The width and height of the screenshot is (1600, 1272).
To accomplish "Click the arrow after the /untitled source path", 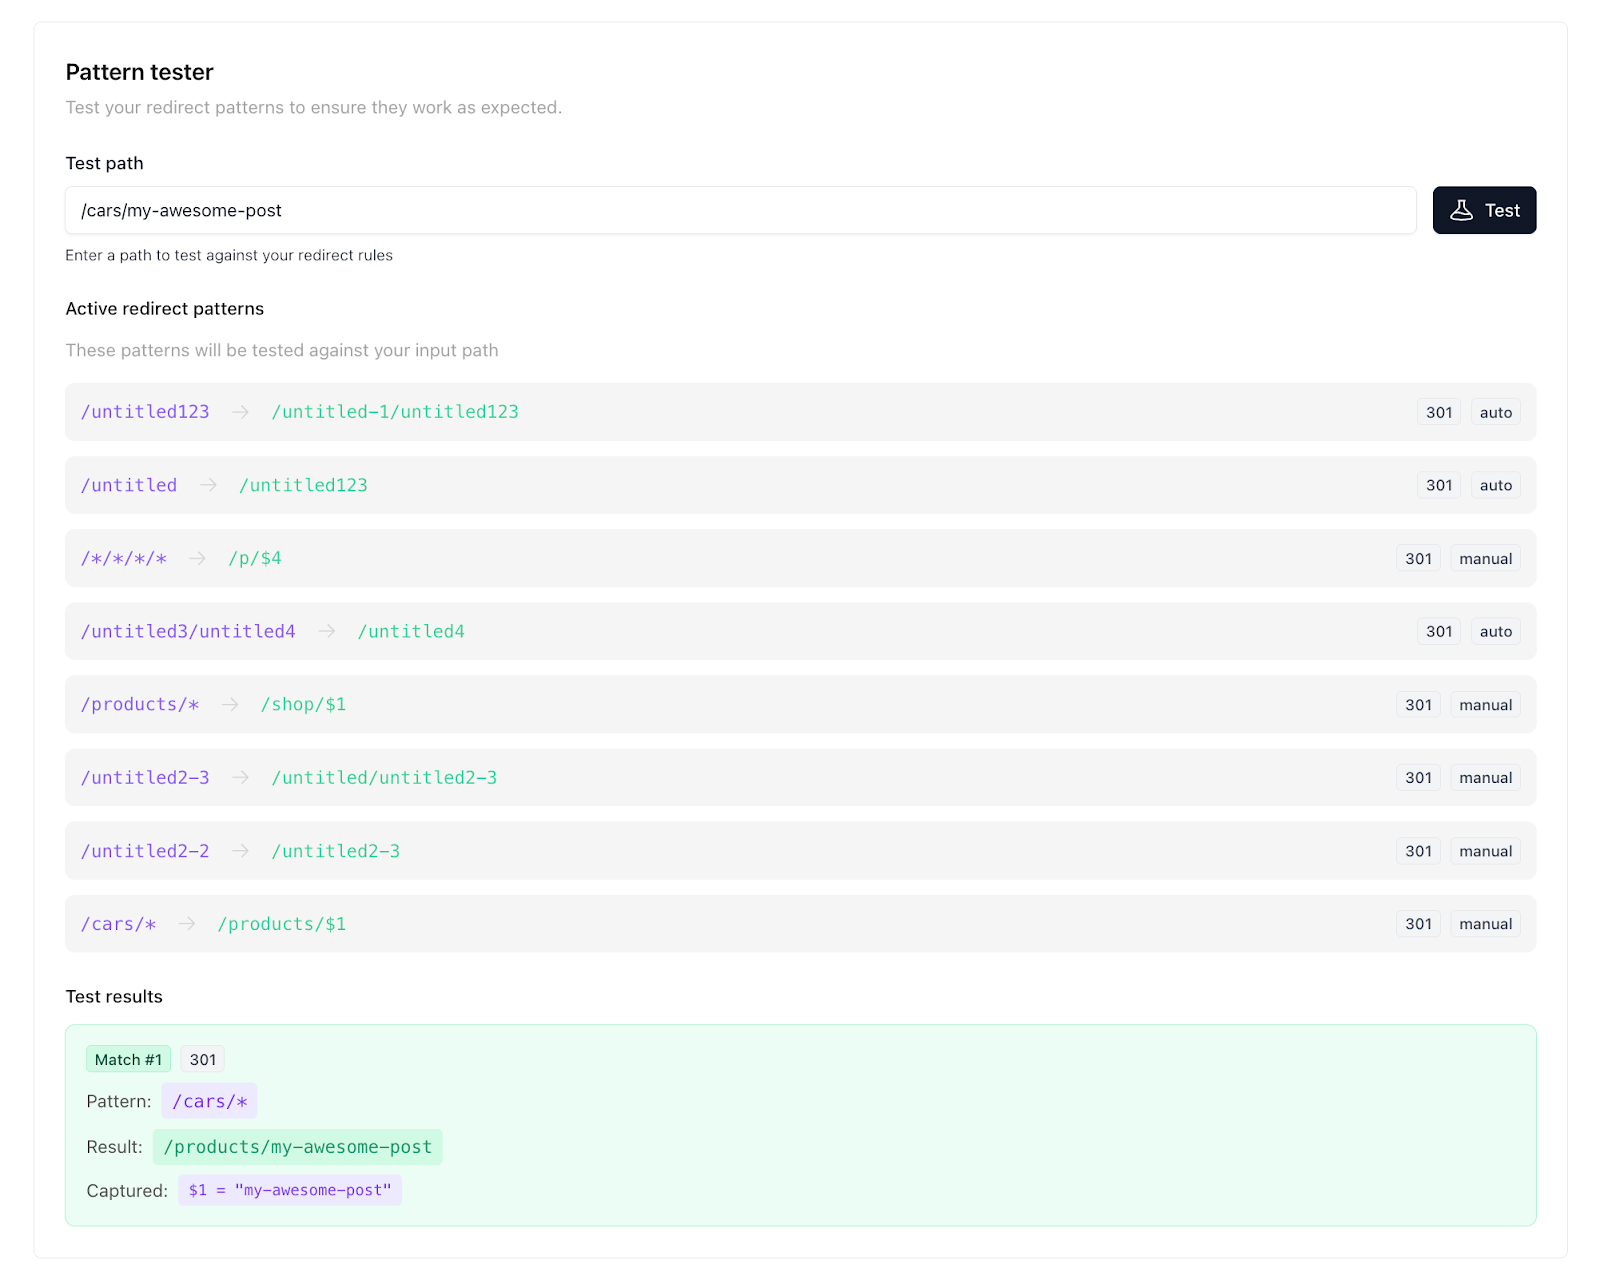I will (x=208, y=485).
